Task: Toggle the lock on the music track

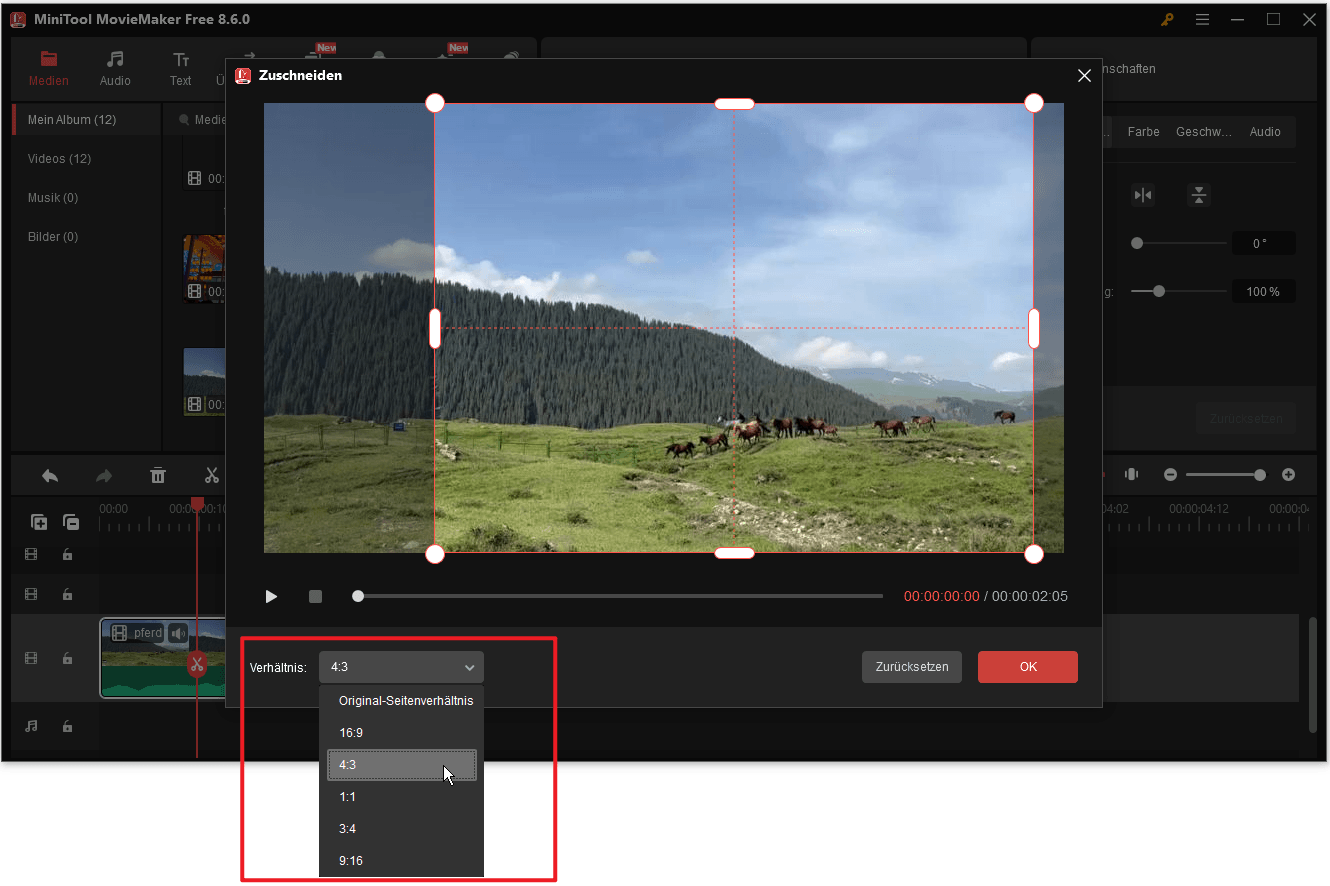Action: [67, 727]
